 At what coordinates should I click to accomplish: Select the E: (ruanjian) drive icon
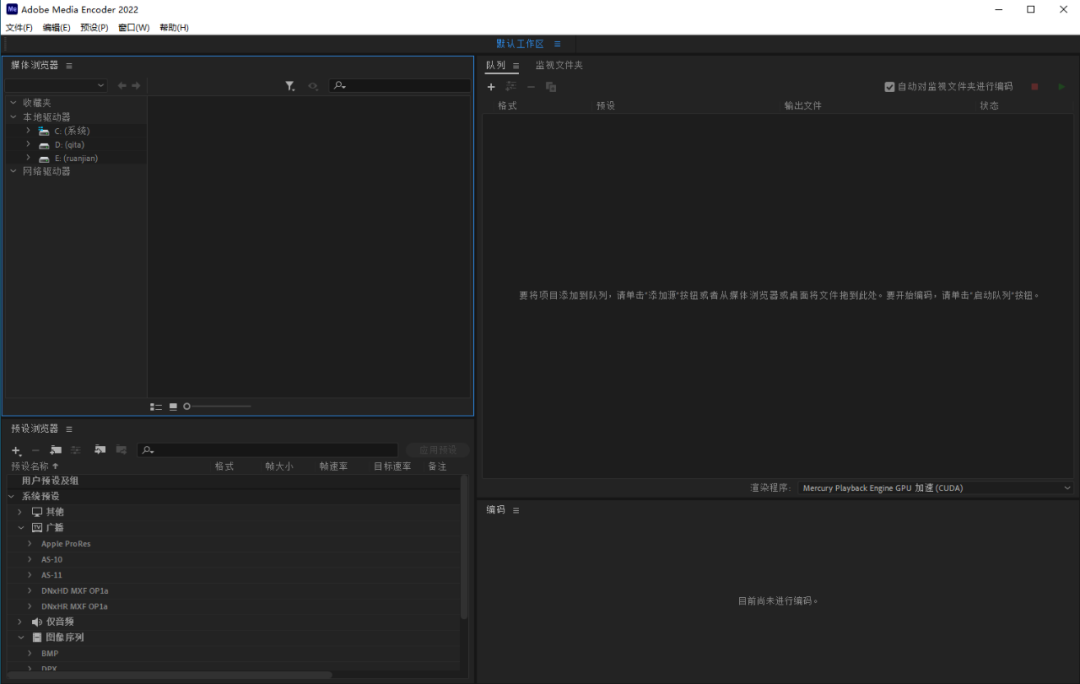click(44, 158)
